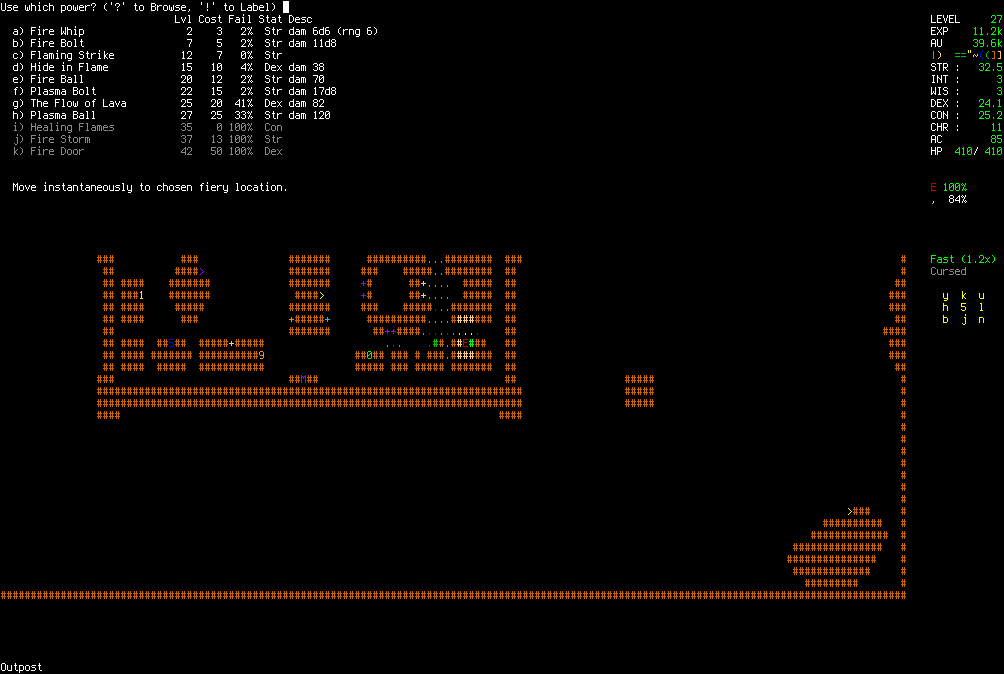Select the Fire Whip power
The height and width of the screenshot is (674, 1004).
pyautogui.click(x=195, y=31)
